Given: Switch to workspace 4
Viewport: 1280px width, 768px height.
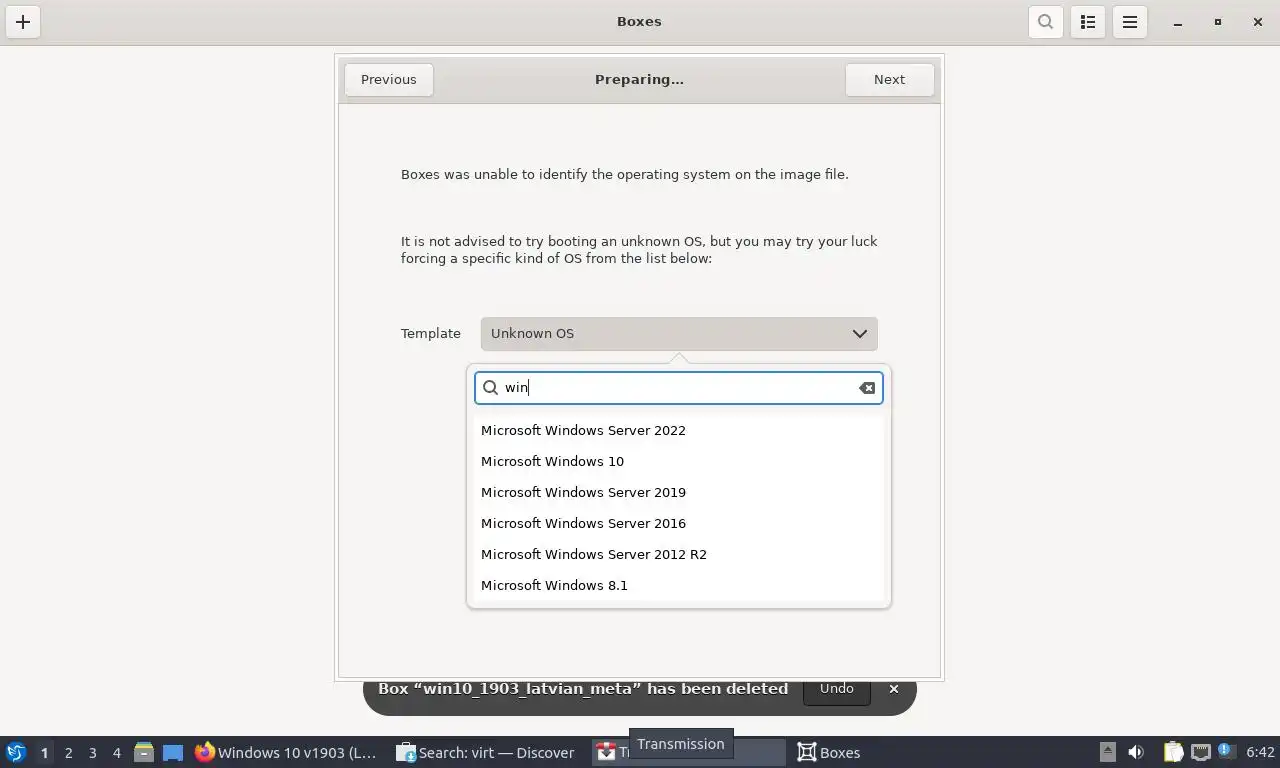Looking at the screenshot, I should pyautogui.click(x=117, y=753).
